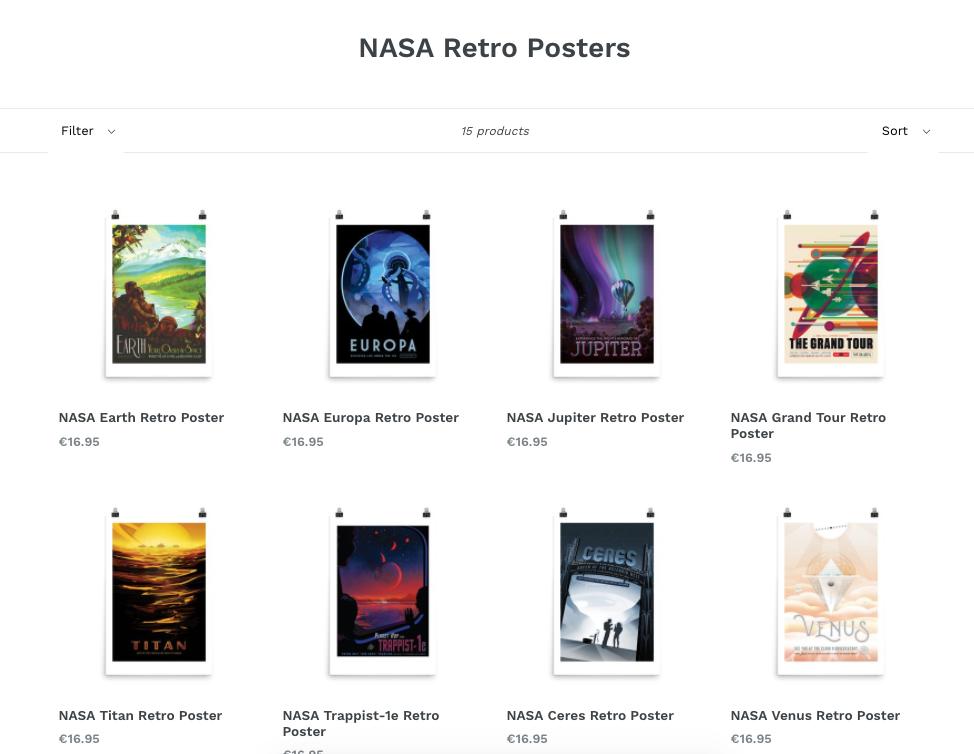Click the 15 products count text

(x=495, y=131)
